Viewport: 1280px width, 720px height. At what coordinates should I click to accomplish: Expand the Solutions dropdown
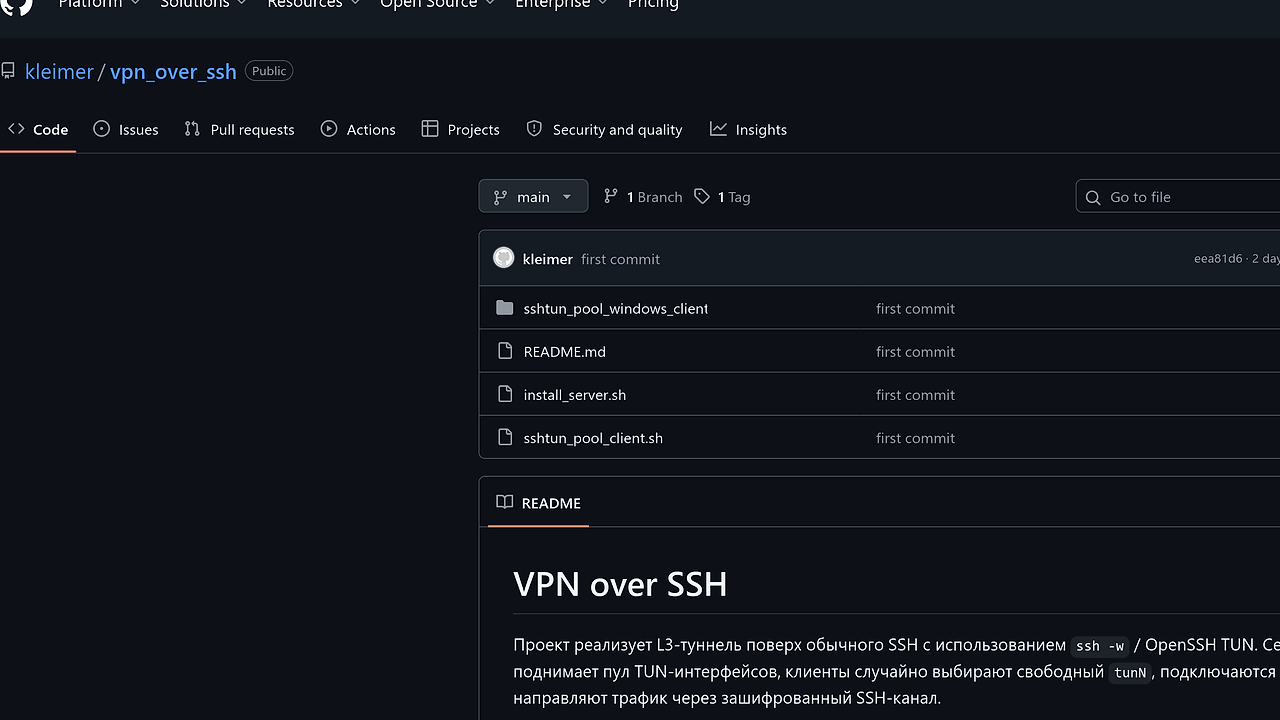point(204,5)
